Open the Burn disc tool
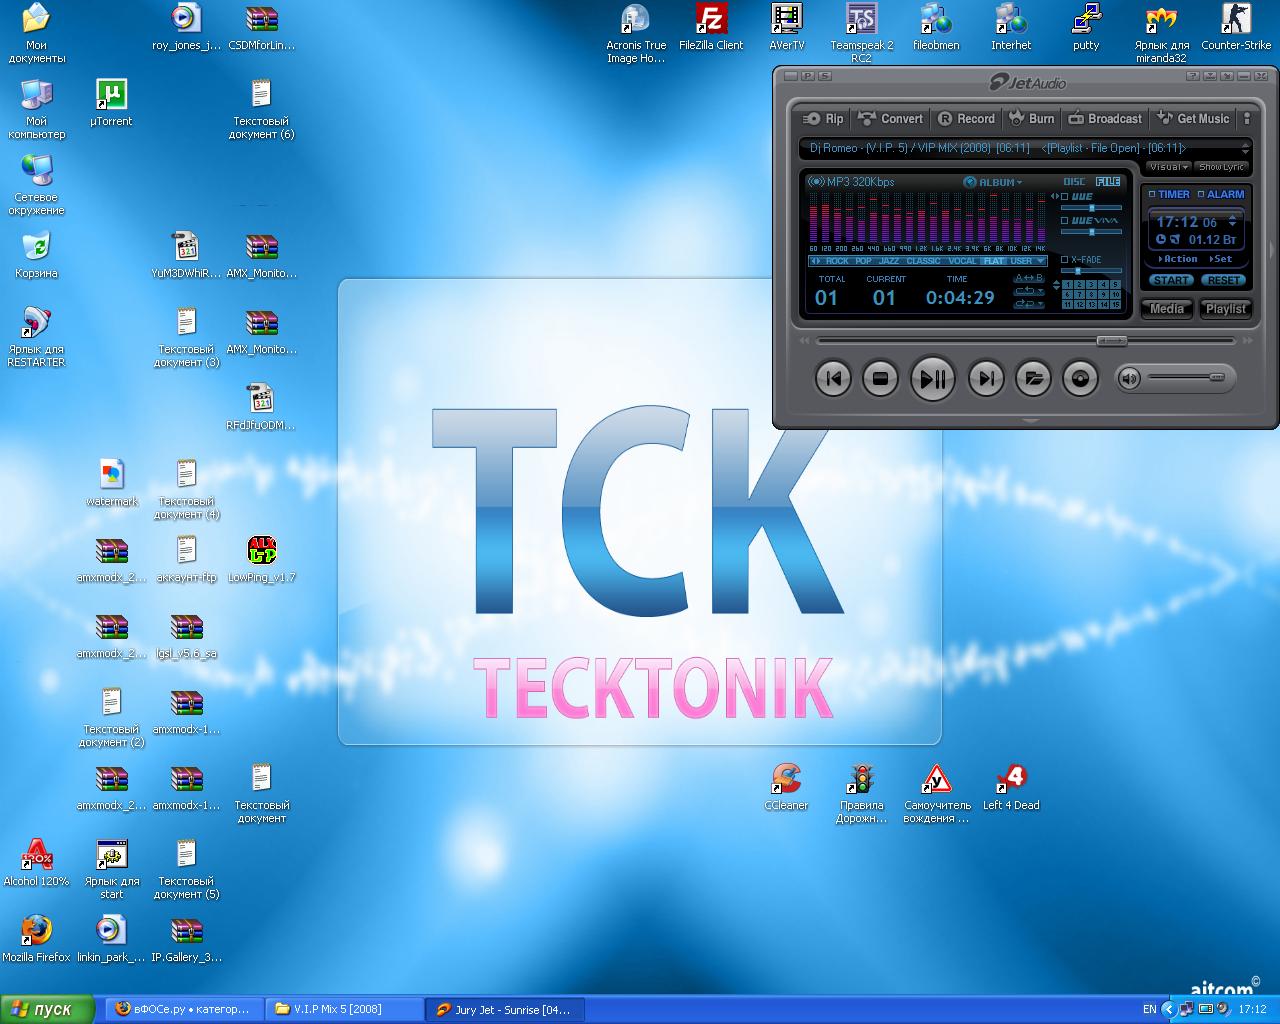The width and height of the screenshot is (1280, 1024). [x=1032, y=118]
